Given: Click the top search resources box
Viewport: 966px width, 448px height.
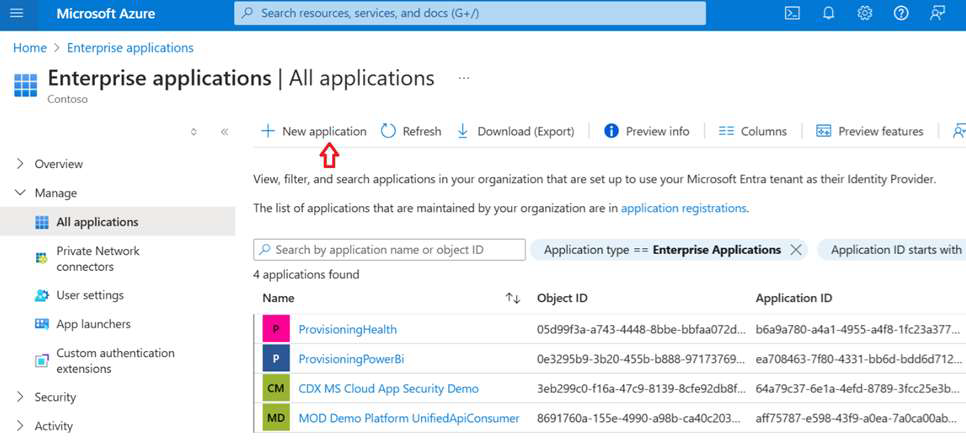Looking at the screenshot, I should pyautogui.click(x=469, y=13).
